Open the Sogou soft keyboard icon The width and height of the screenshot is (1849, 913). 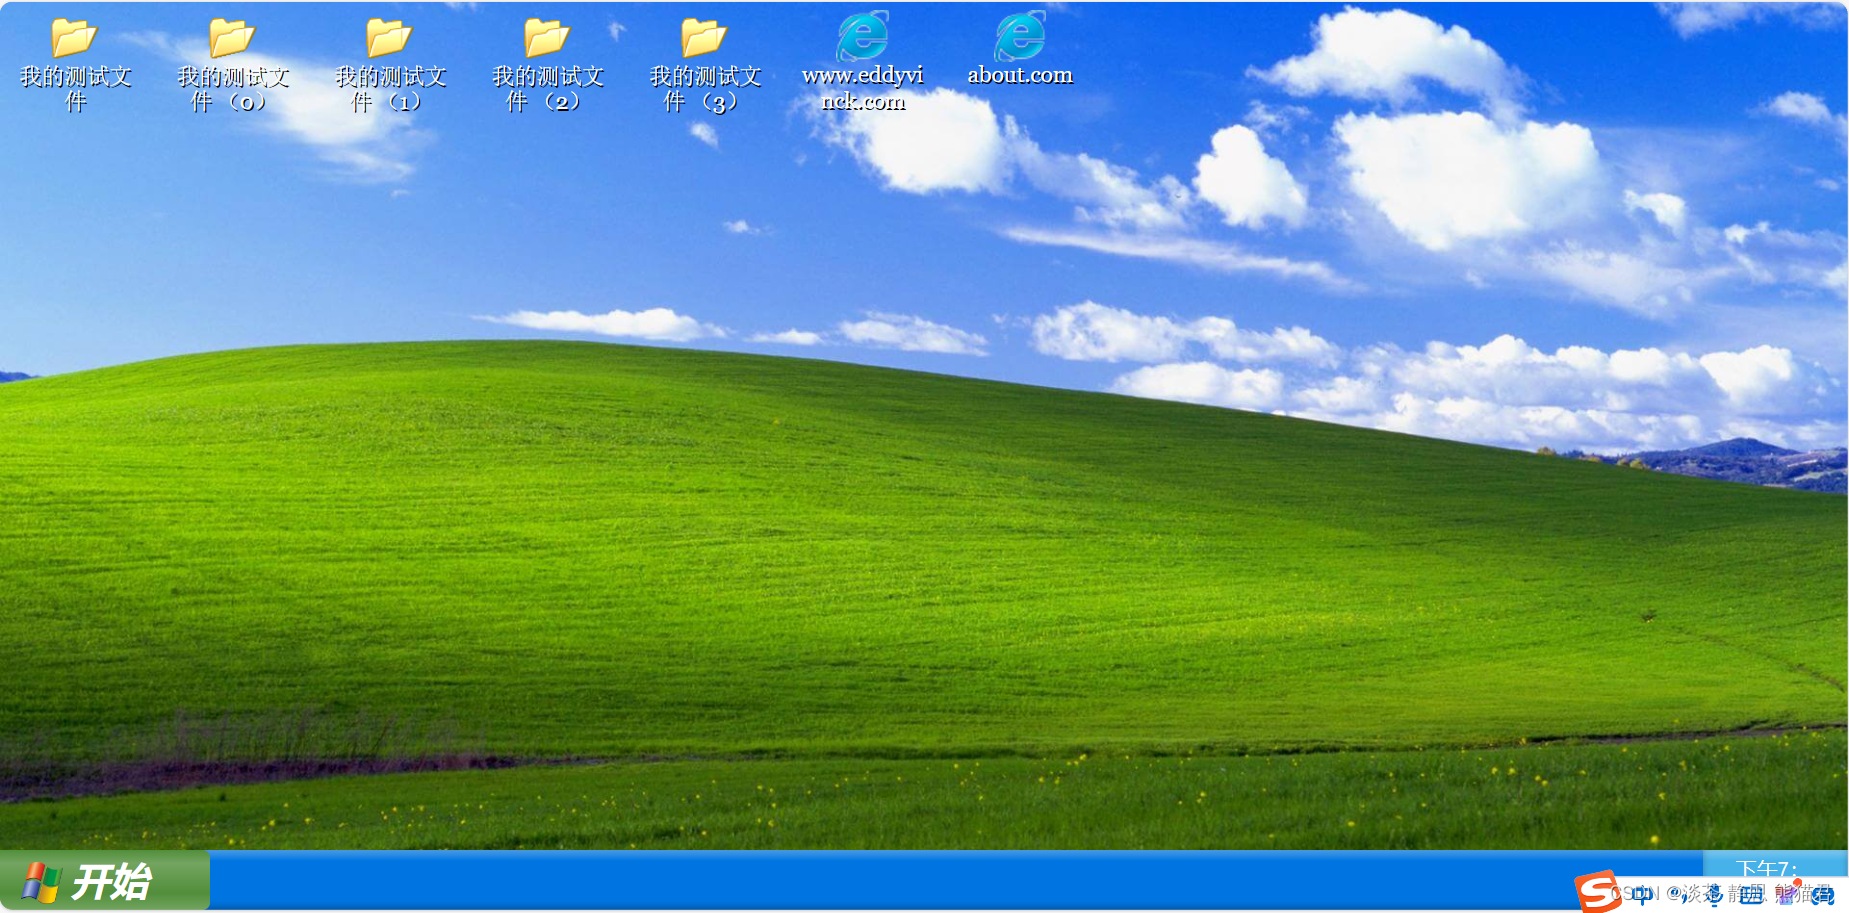pos(1751,894)
